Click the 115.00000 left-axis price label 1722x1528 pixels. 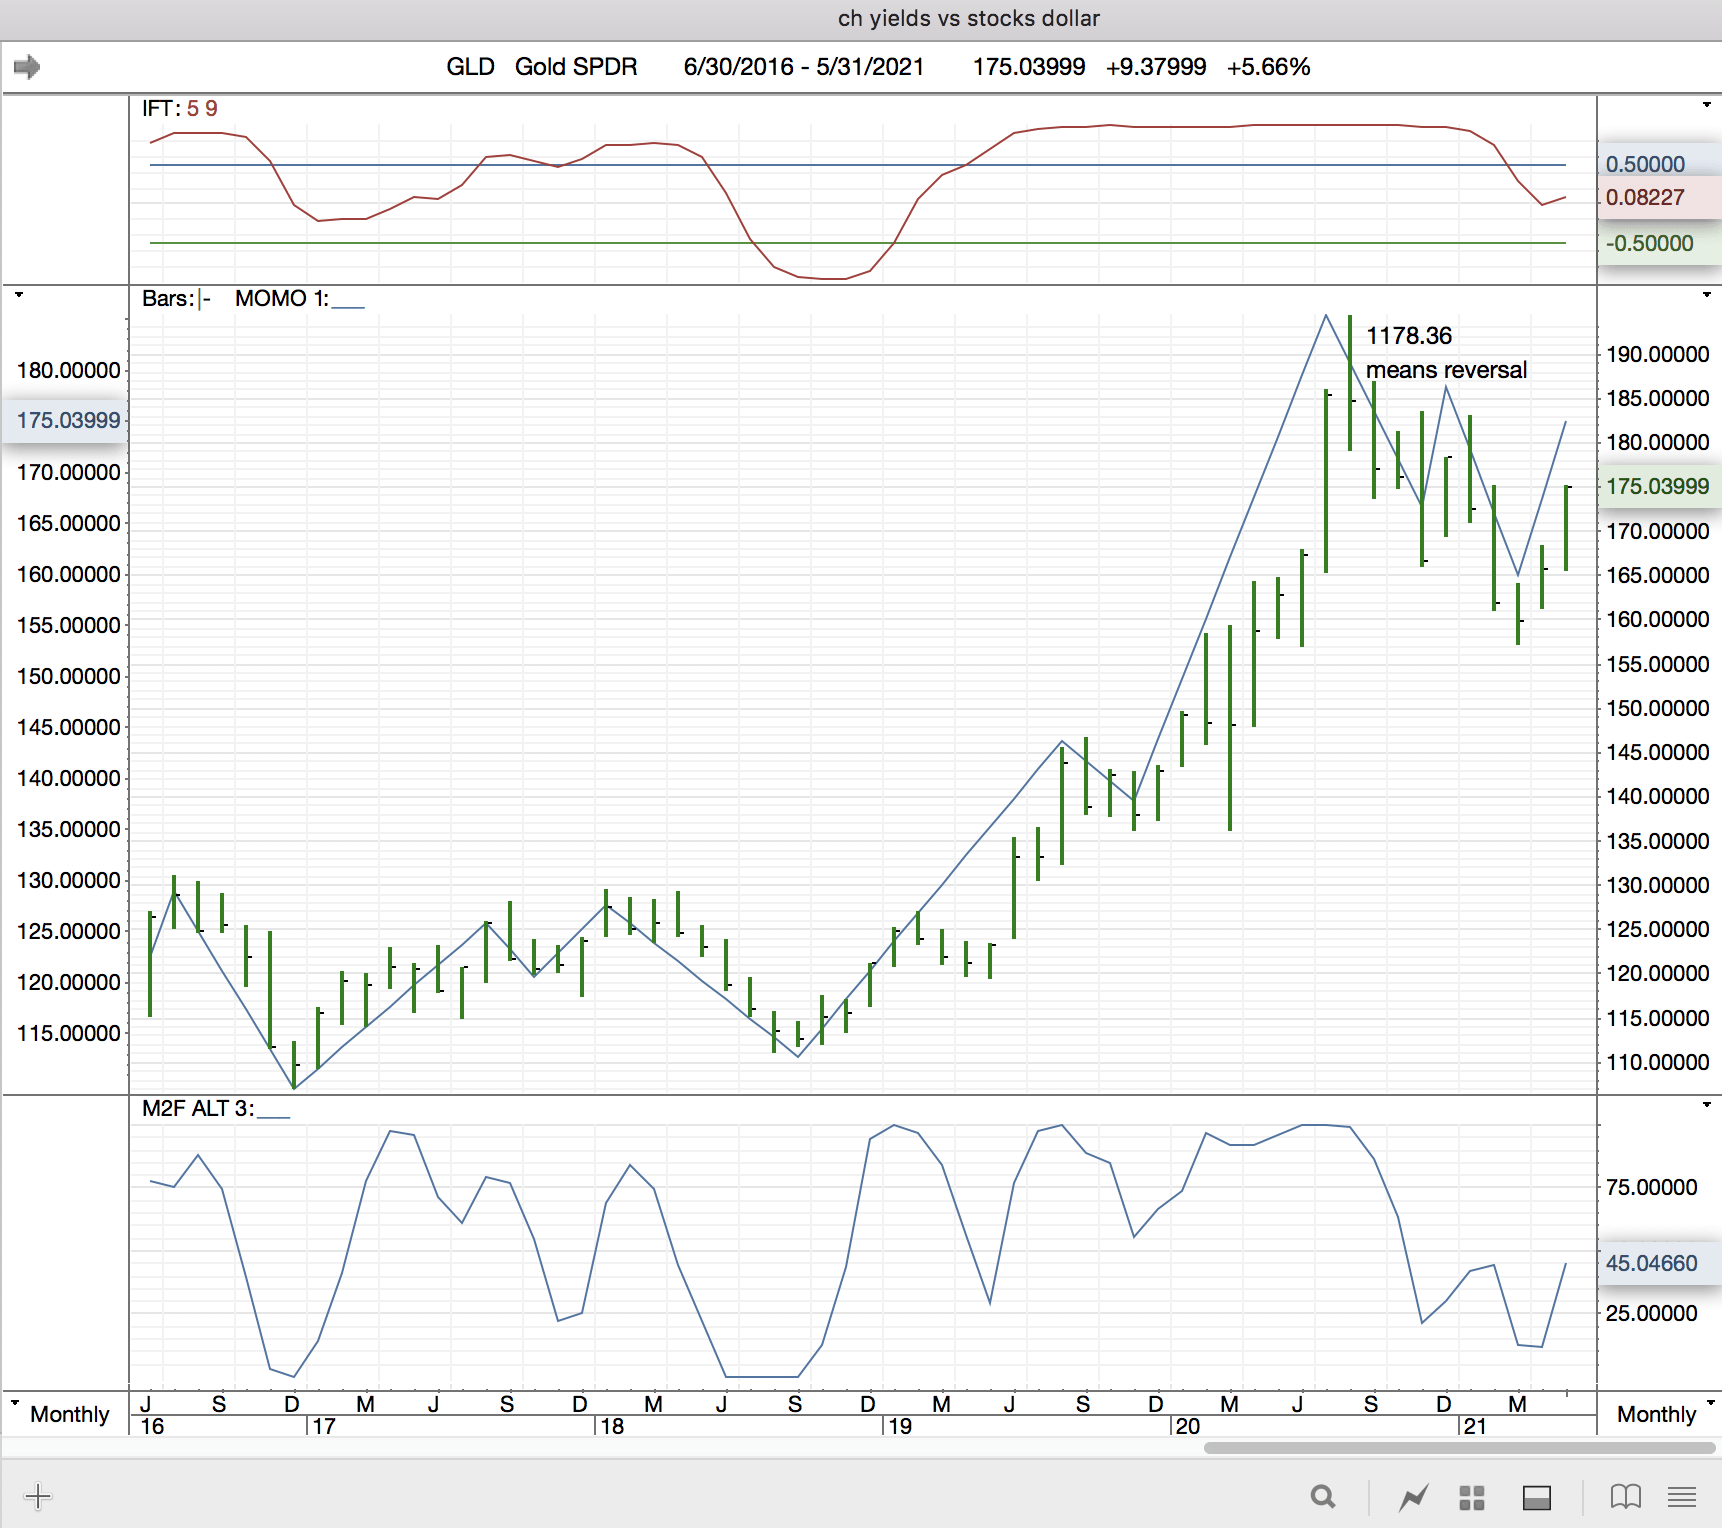pyautogui.click(x=68, y=1033)
